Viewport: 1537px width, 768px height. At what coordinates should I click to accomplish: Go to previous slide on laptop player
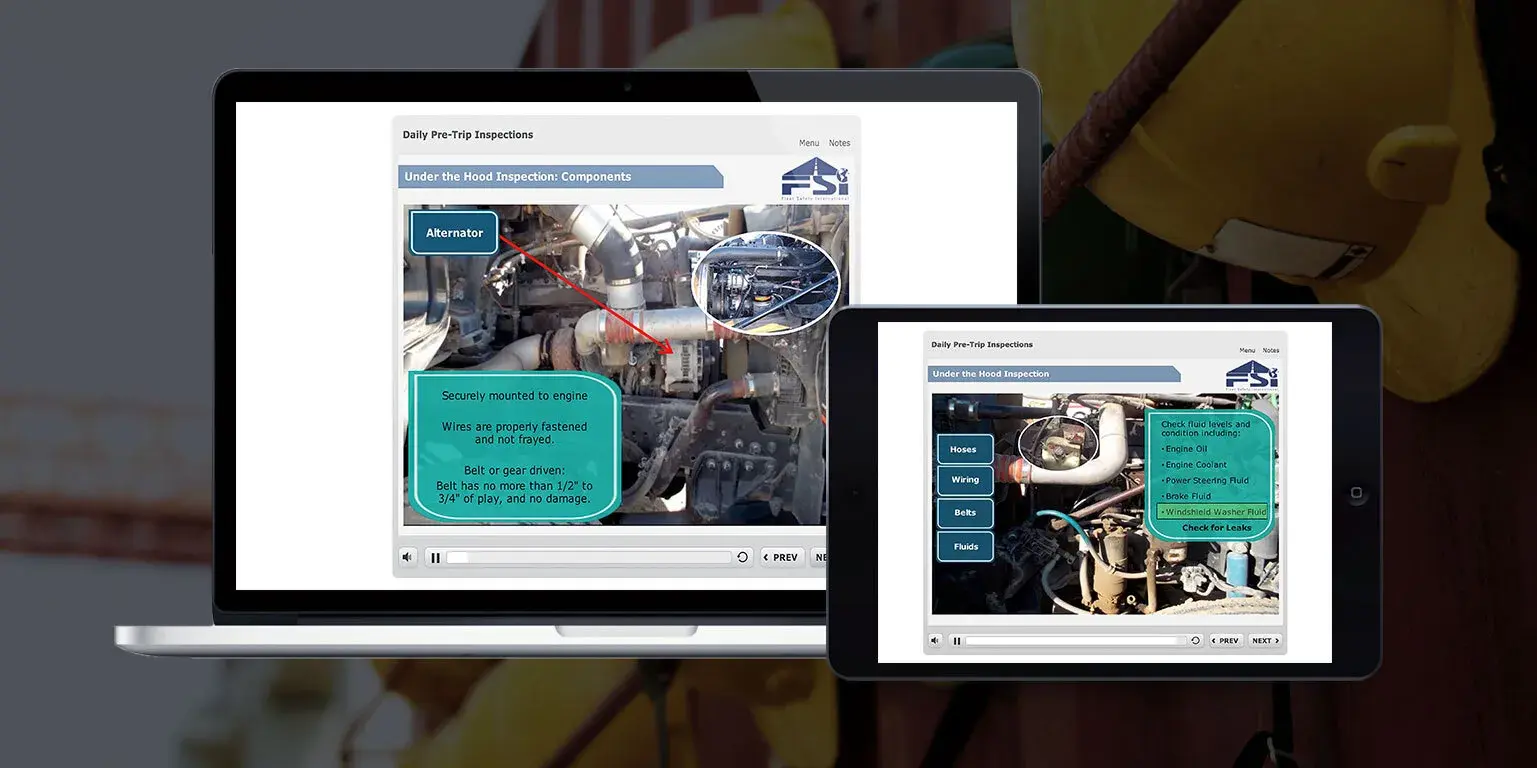click(781, 557)
